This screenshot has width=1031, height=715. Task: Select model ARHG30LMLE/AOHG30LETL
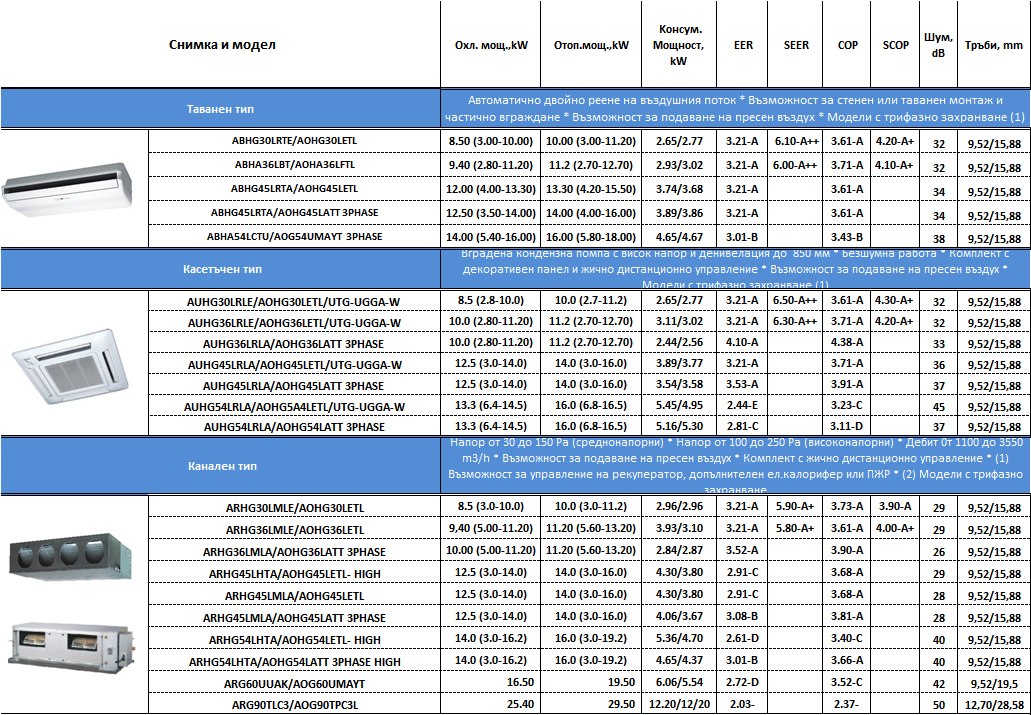coord(295,508)
